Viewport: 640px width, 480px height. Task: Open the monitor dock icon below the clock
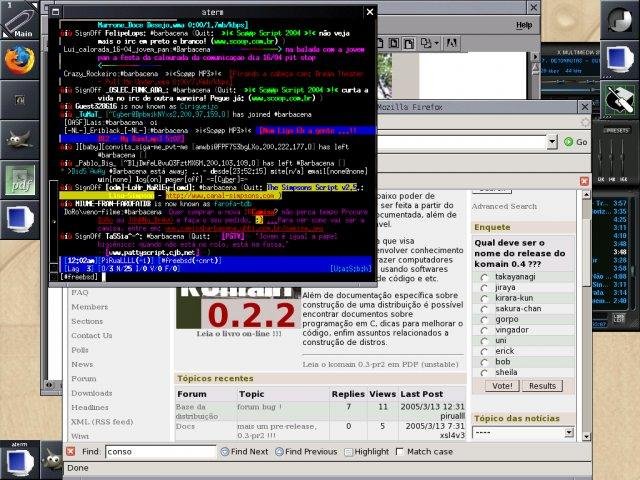pyautogui.click(x=620, y=60)
